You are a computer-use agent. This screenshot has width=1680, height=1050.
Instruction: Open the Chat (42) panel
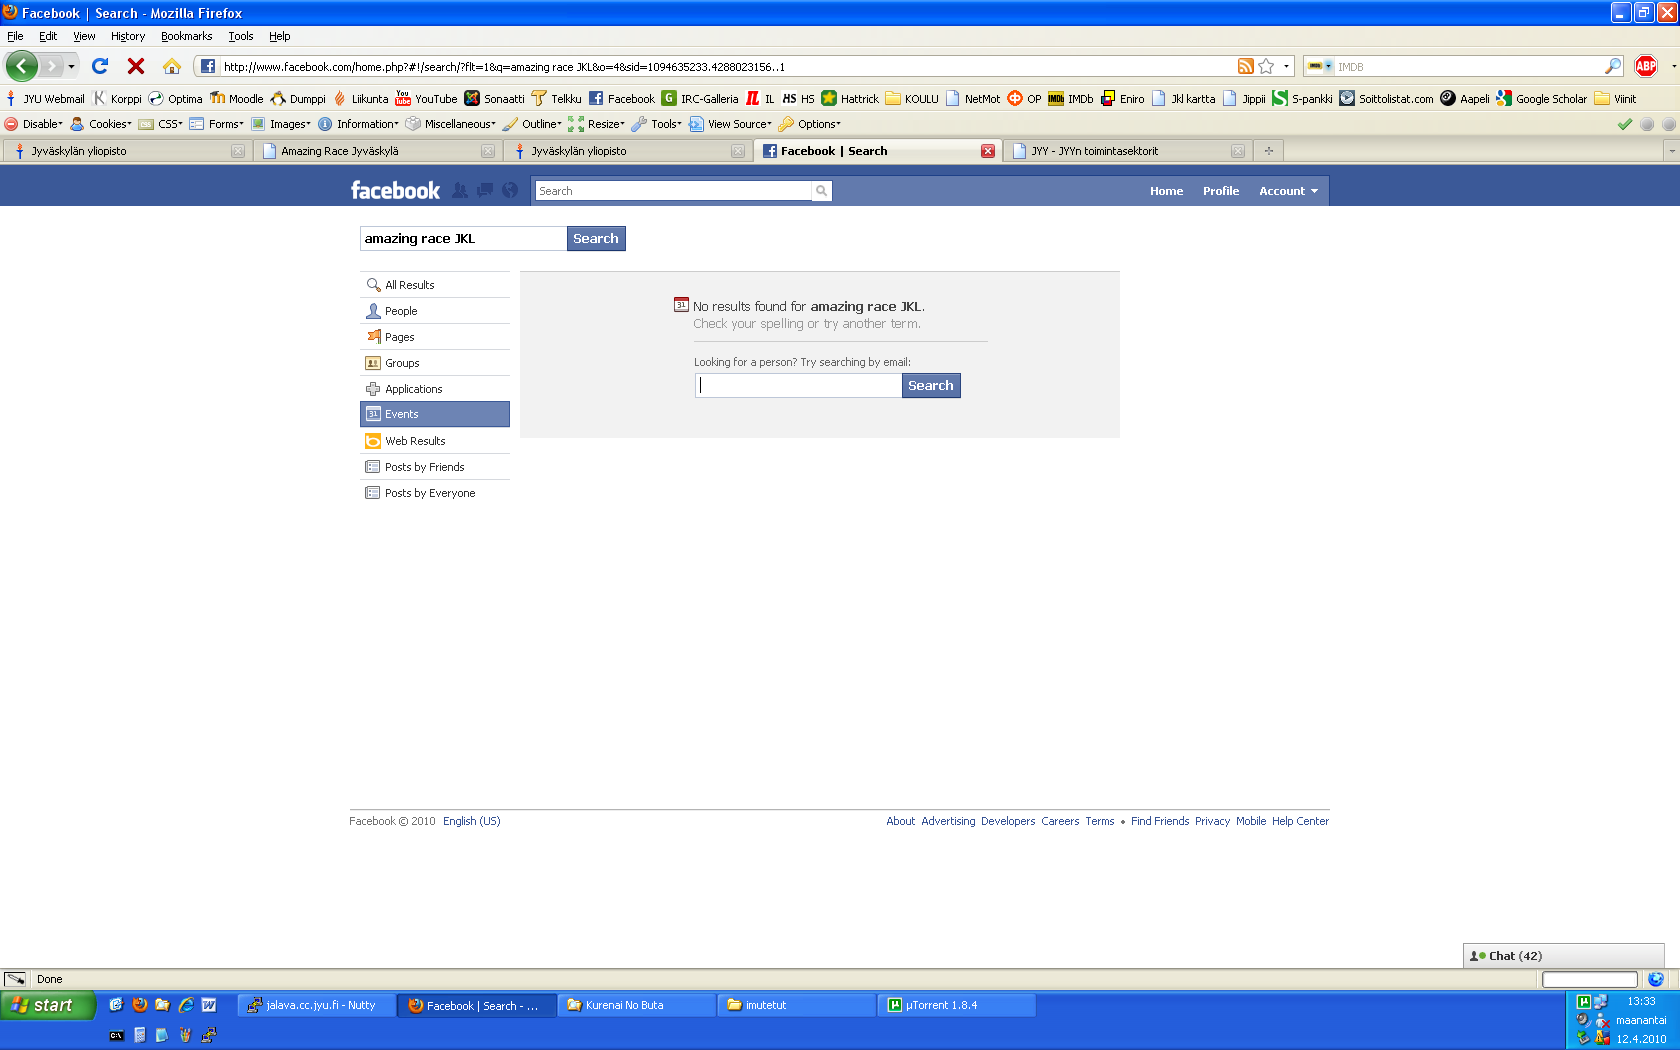coord(1563,956)
